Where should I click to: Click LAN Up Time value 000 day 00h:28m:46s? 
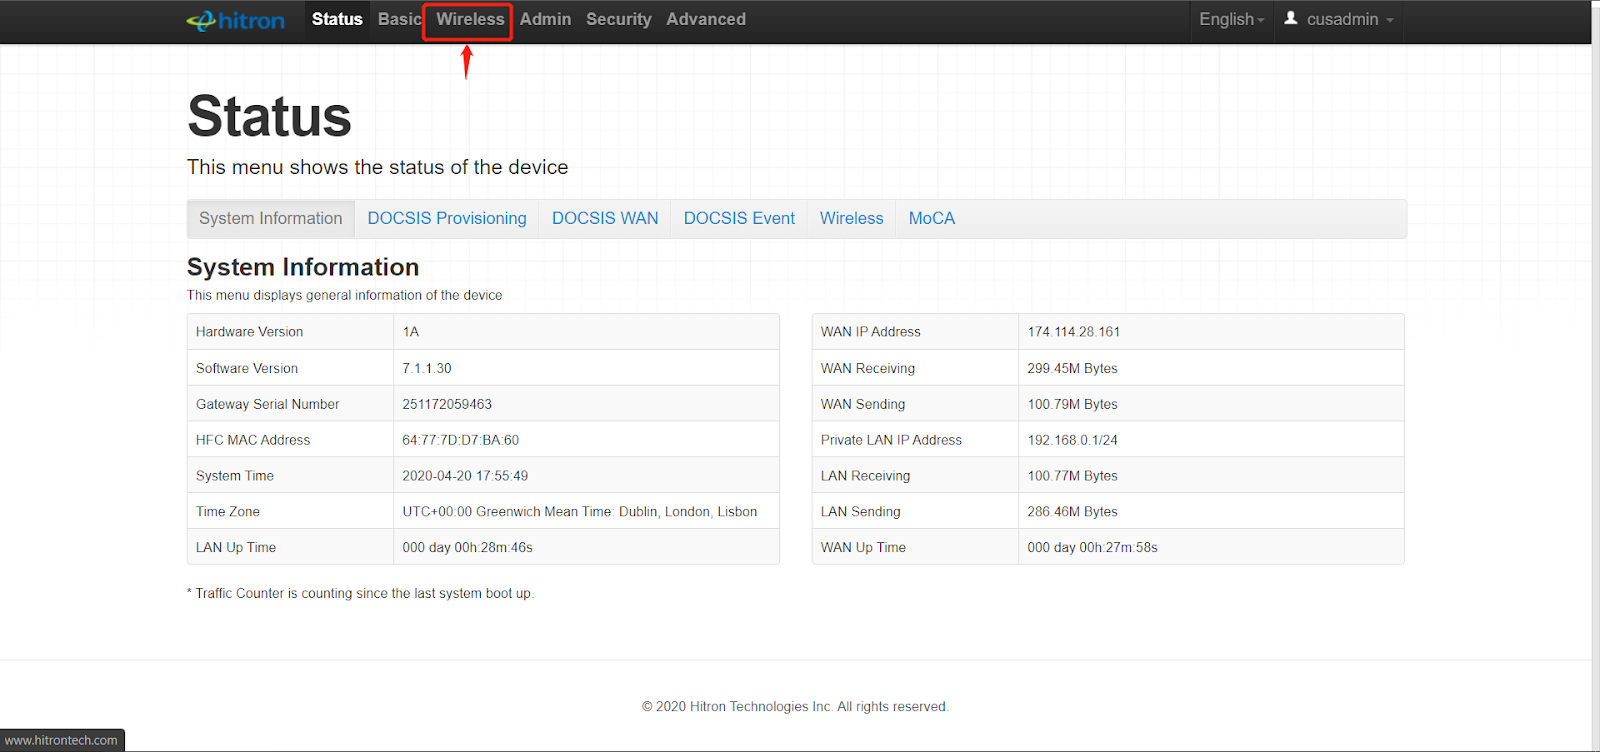click(x=468, y=548)
